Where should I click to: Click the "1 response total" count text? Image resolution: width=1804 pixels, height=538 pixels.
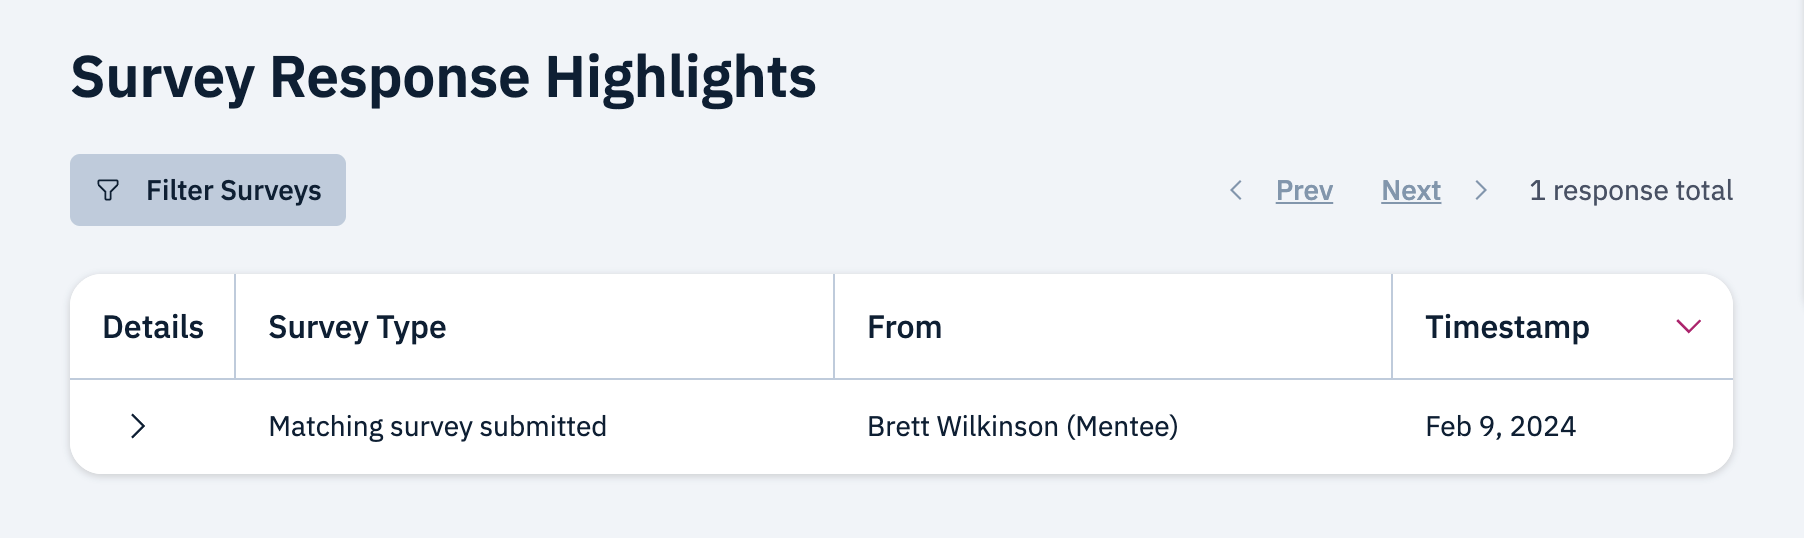pyautogui.click(x=1631, y=190)
